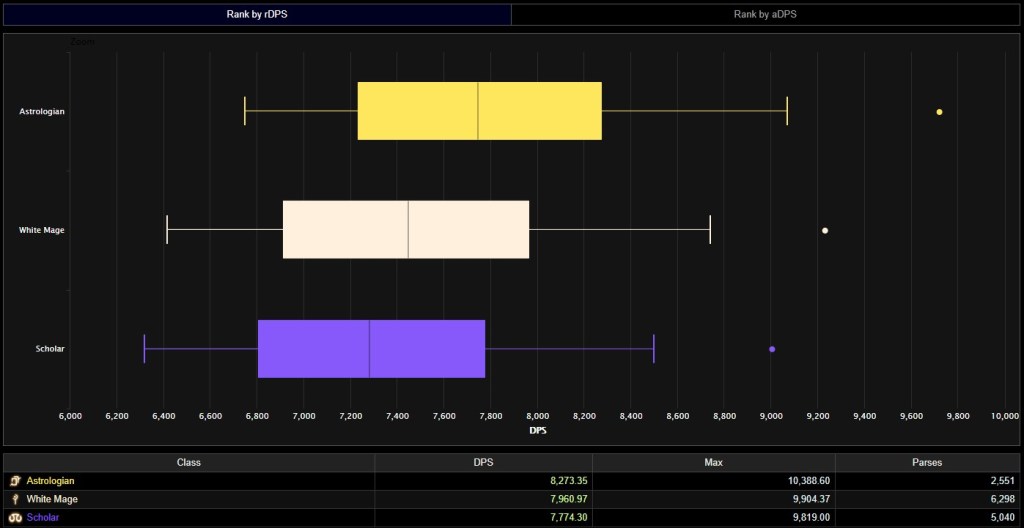Sort table by the Parses column header

pos(927,463)
